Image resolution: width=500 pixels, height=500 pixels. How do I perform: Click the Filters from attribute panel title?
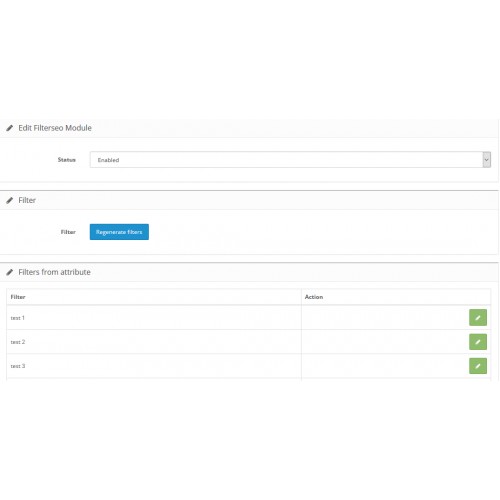click(54, 272)
